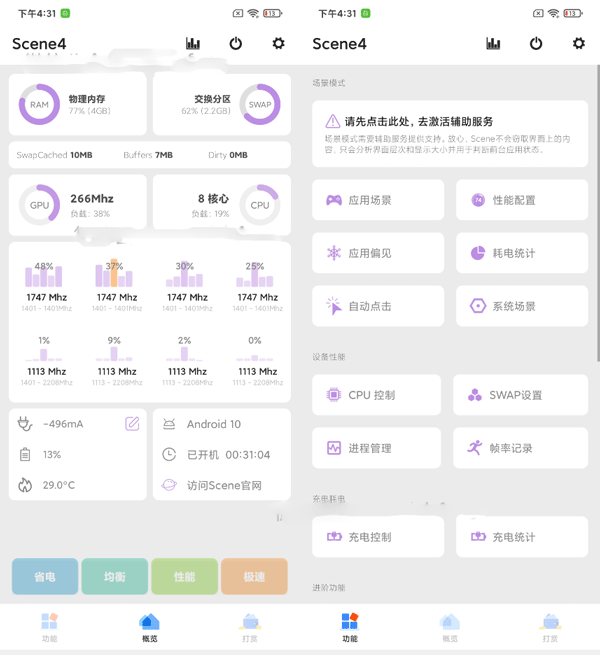Select the 省电 power-saving mode
The width and height of the screenshot is (600, 655).
click(x=44, y=577)
